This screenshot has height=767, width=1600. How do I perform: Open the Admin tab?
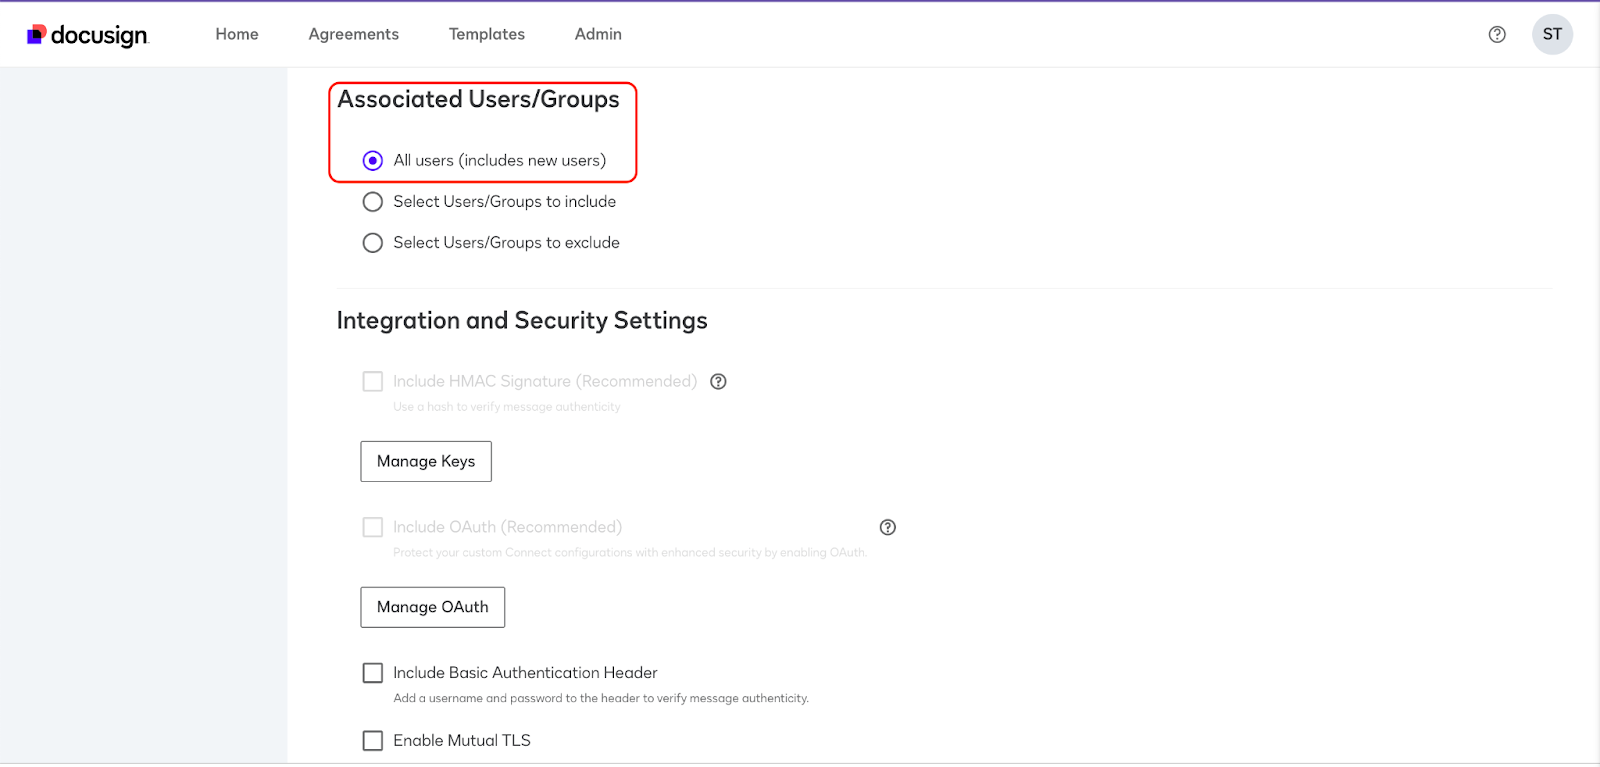(x=598, y=35)
